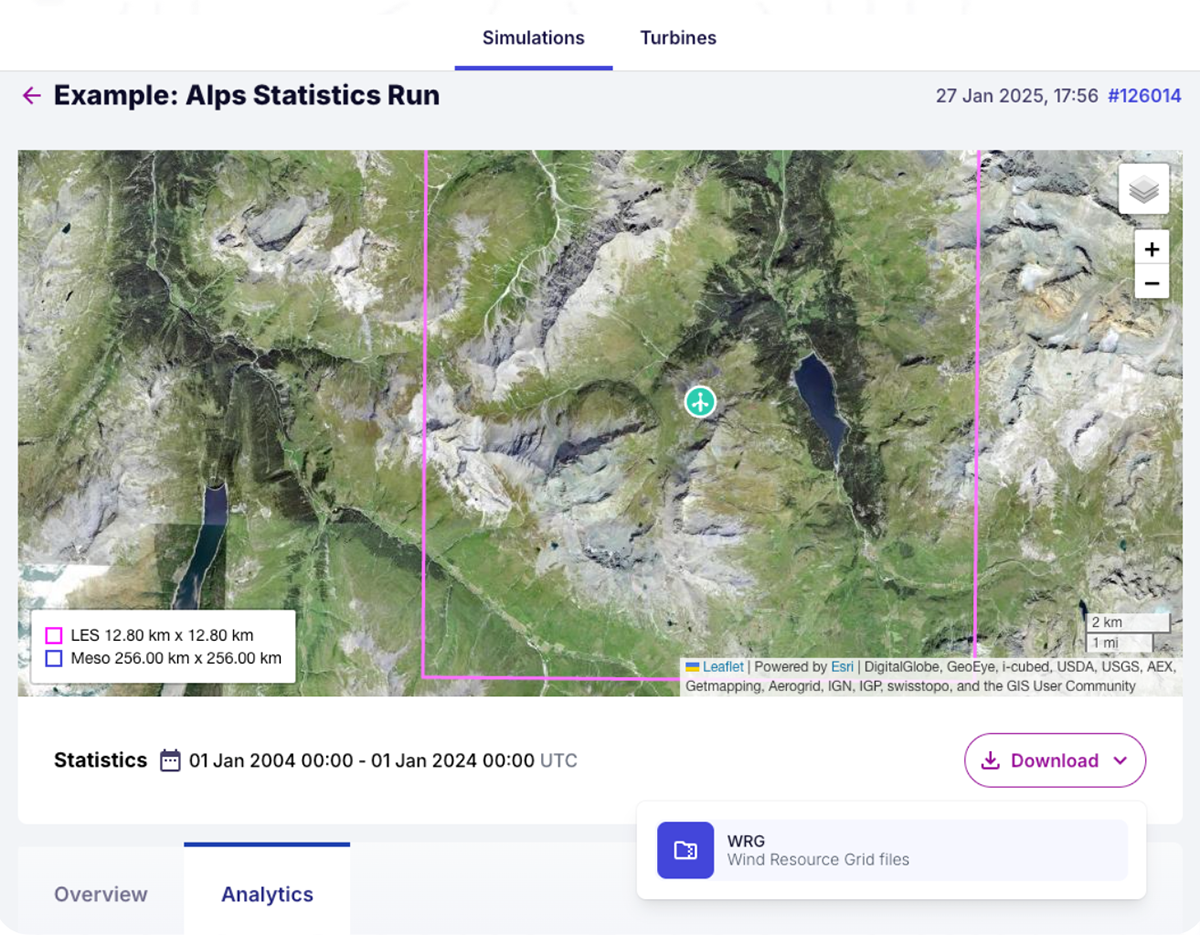Expand the Download dropdown chevron
Viewport: 1200px width, 935px height.
pos(1120,761)
